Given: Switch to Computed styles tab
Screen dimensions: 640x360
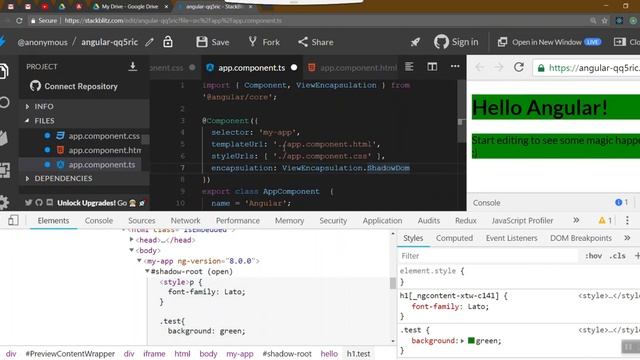Looking at the screenshot, I should 454,238.
